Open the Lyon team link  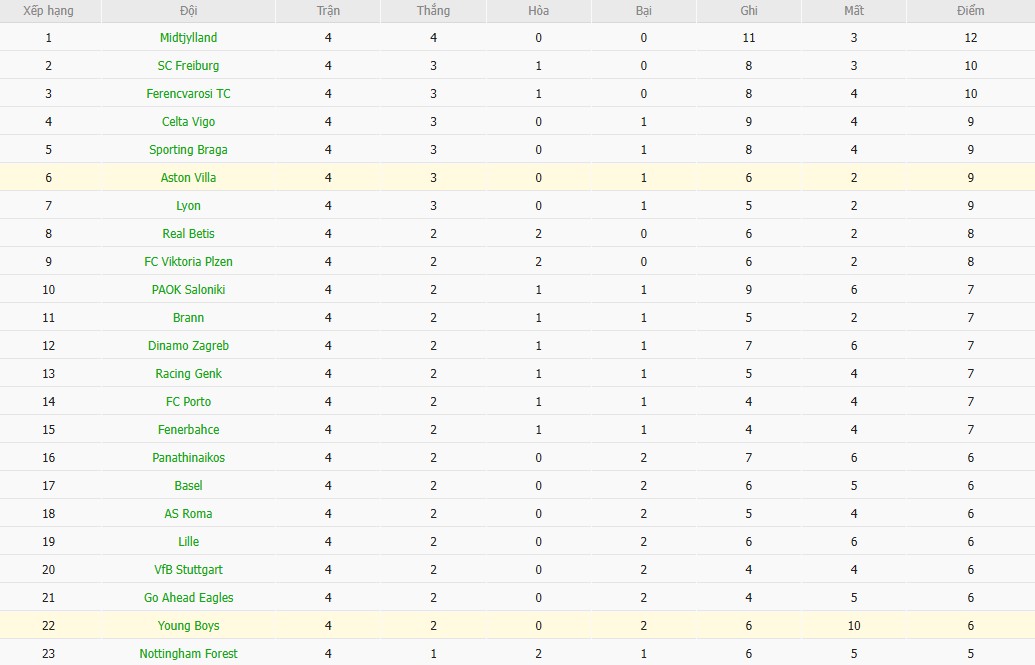[x=188, y=206]
